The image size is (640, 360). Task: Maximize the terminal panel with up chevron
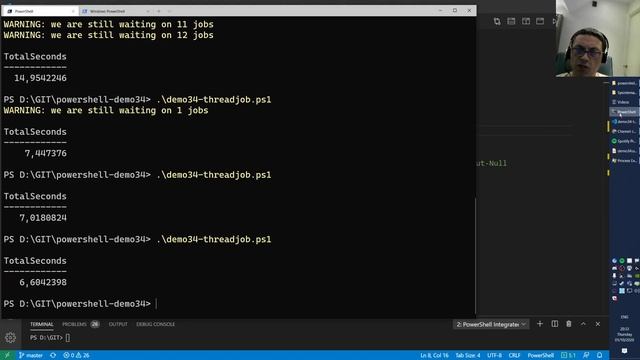(583, 324)
